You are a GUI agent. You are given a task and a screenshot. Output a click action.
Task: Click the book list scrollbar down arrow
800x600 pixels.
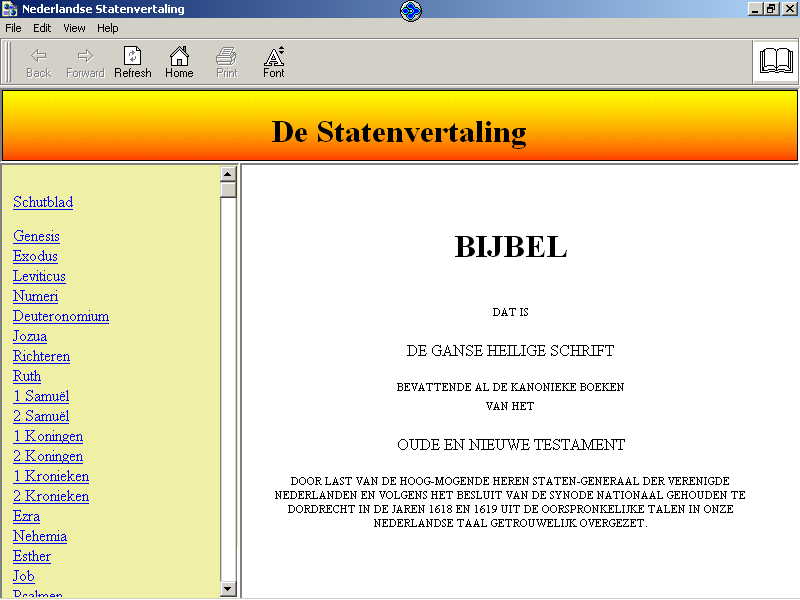click(228, 589)
